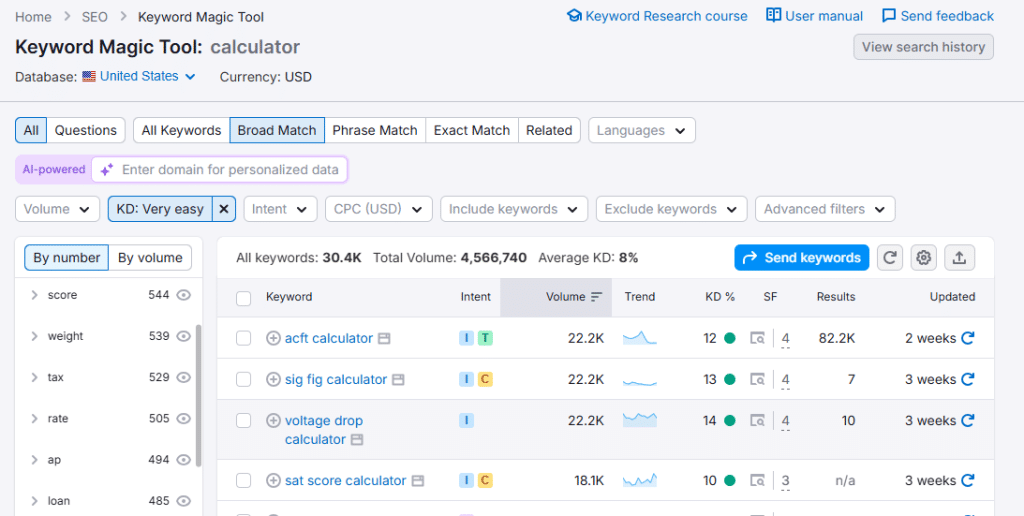
Task: Open the Advanced filters dropdown
Action: [825, 209]
